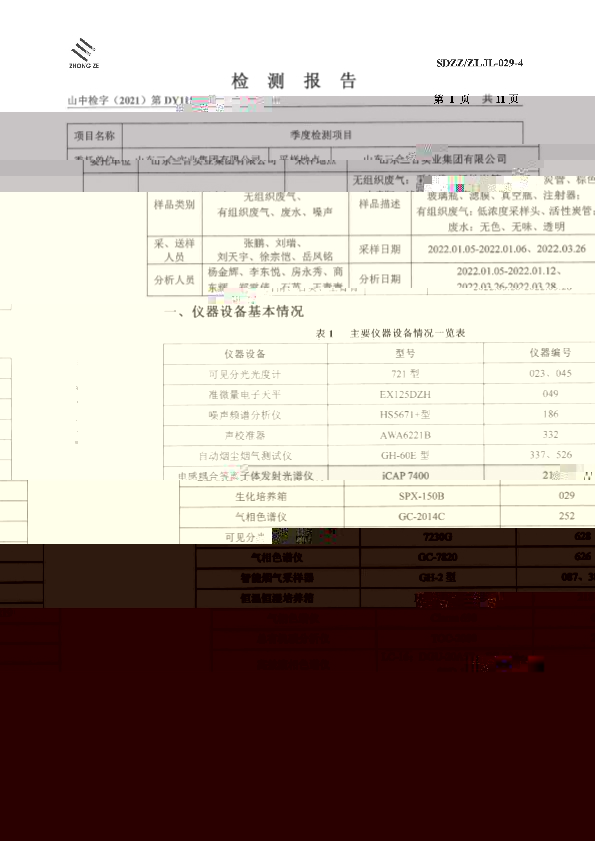595x841 pixels.
Task: Click the '分析日期' label cell
Action: (379, 279)
